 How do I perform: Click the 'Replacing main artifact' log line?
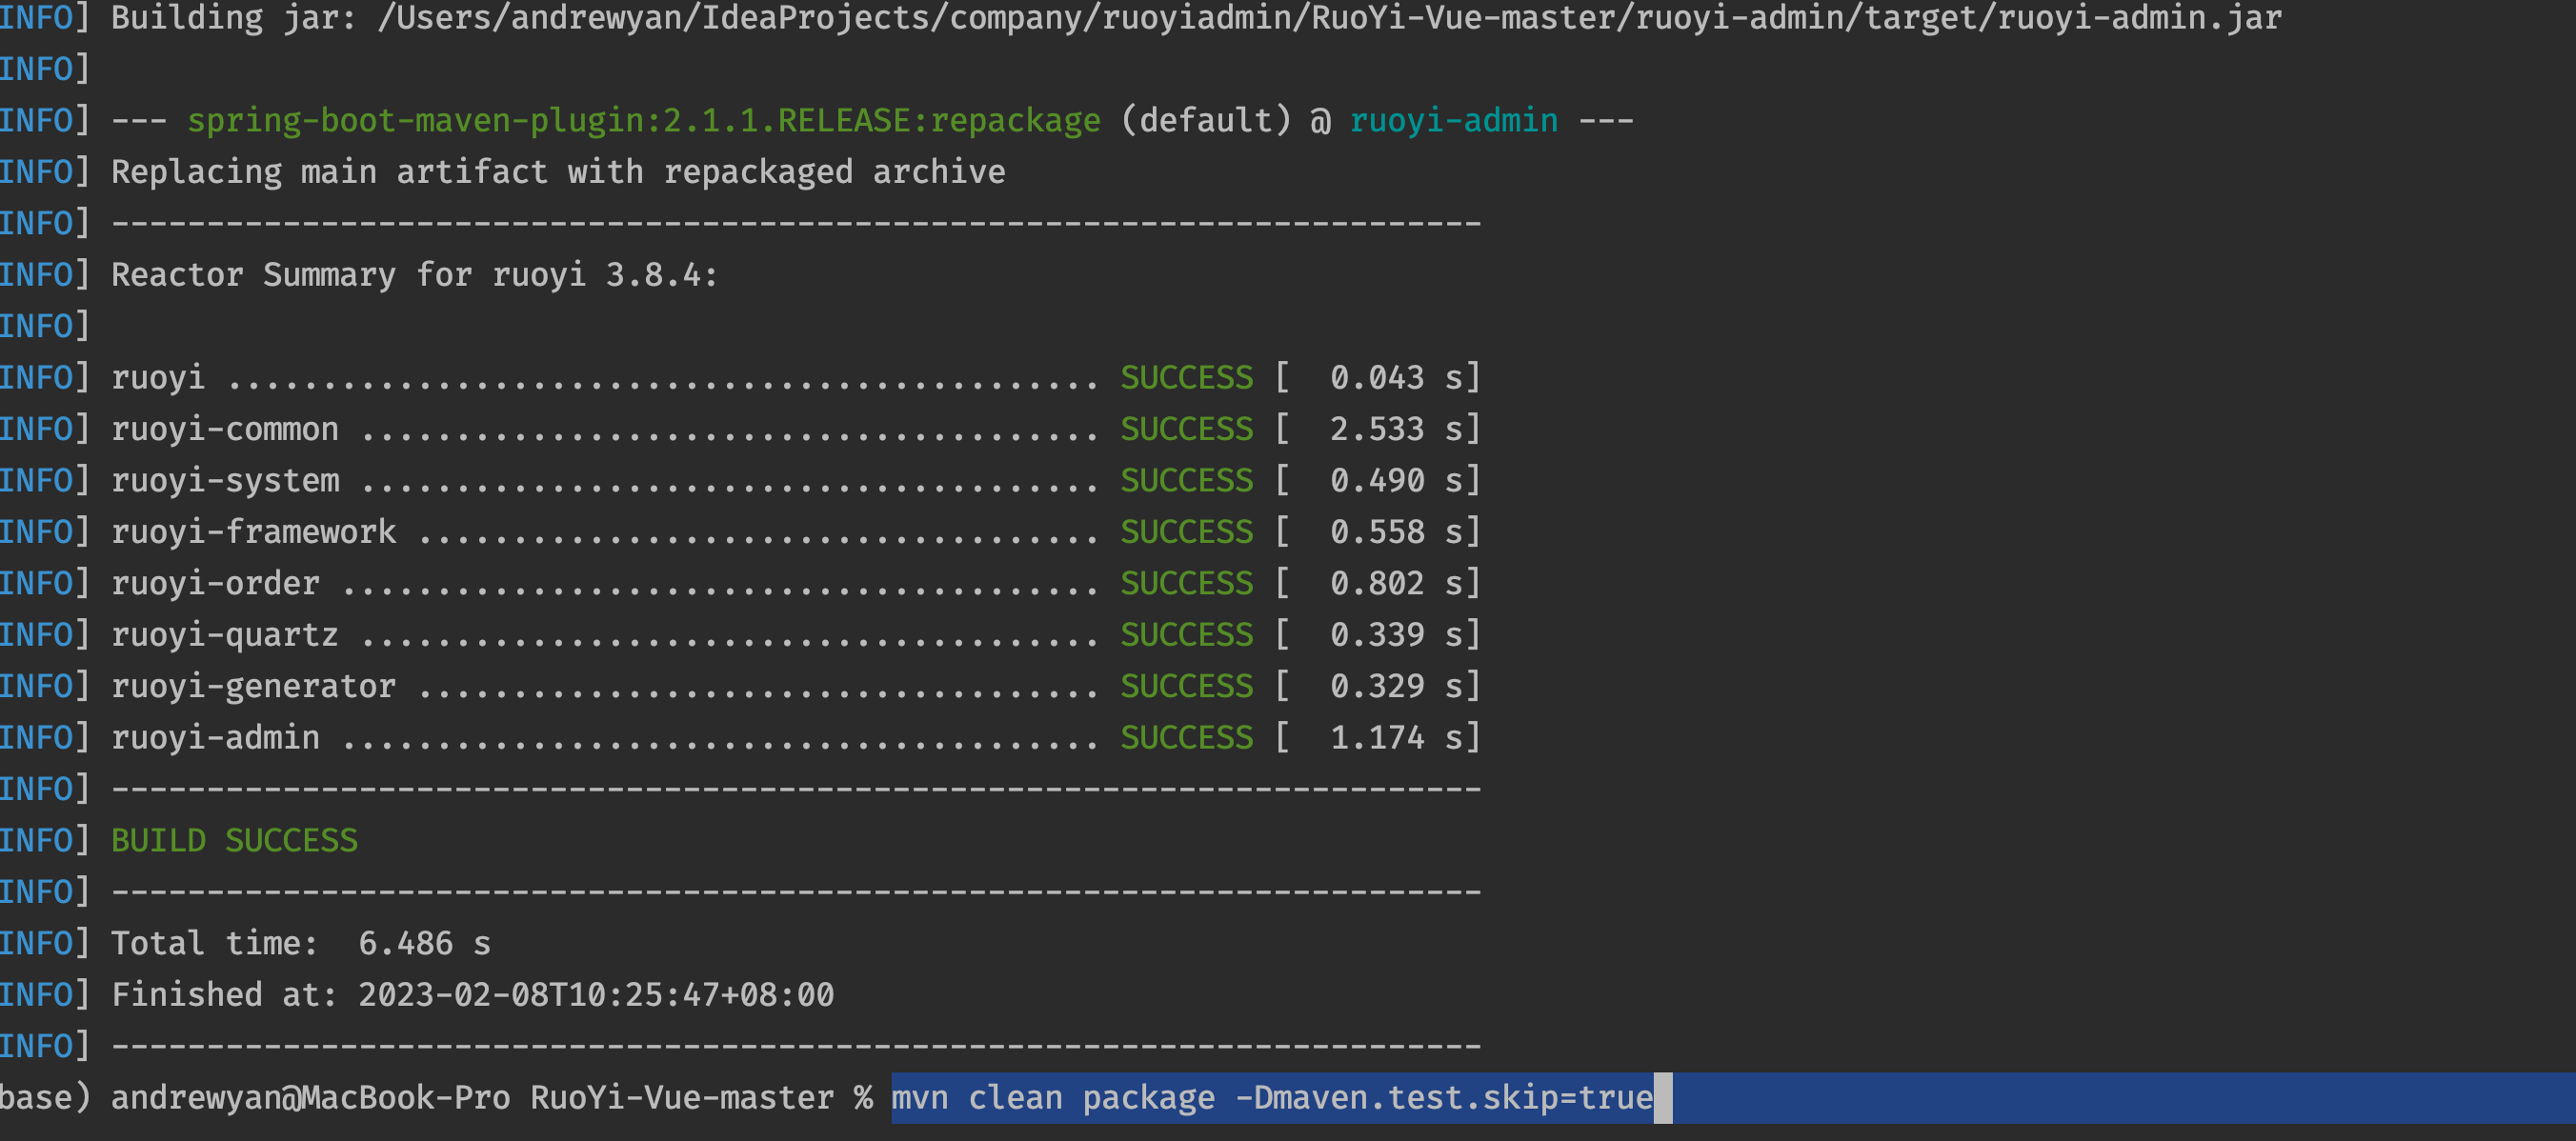(x=557, y=172)
